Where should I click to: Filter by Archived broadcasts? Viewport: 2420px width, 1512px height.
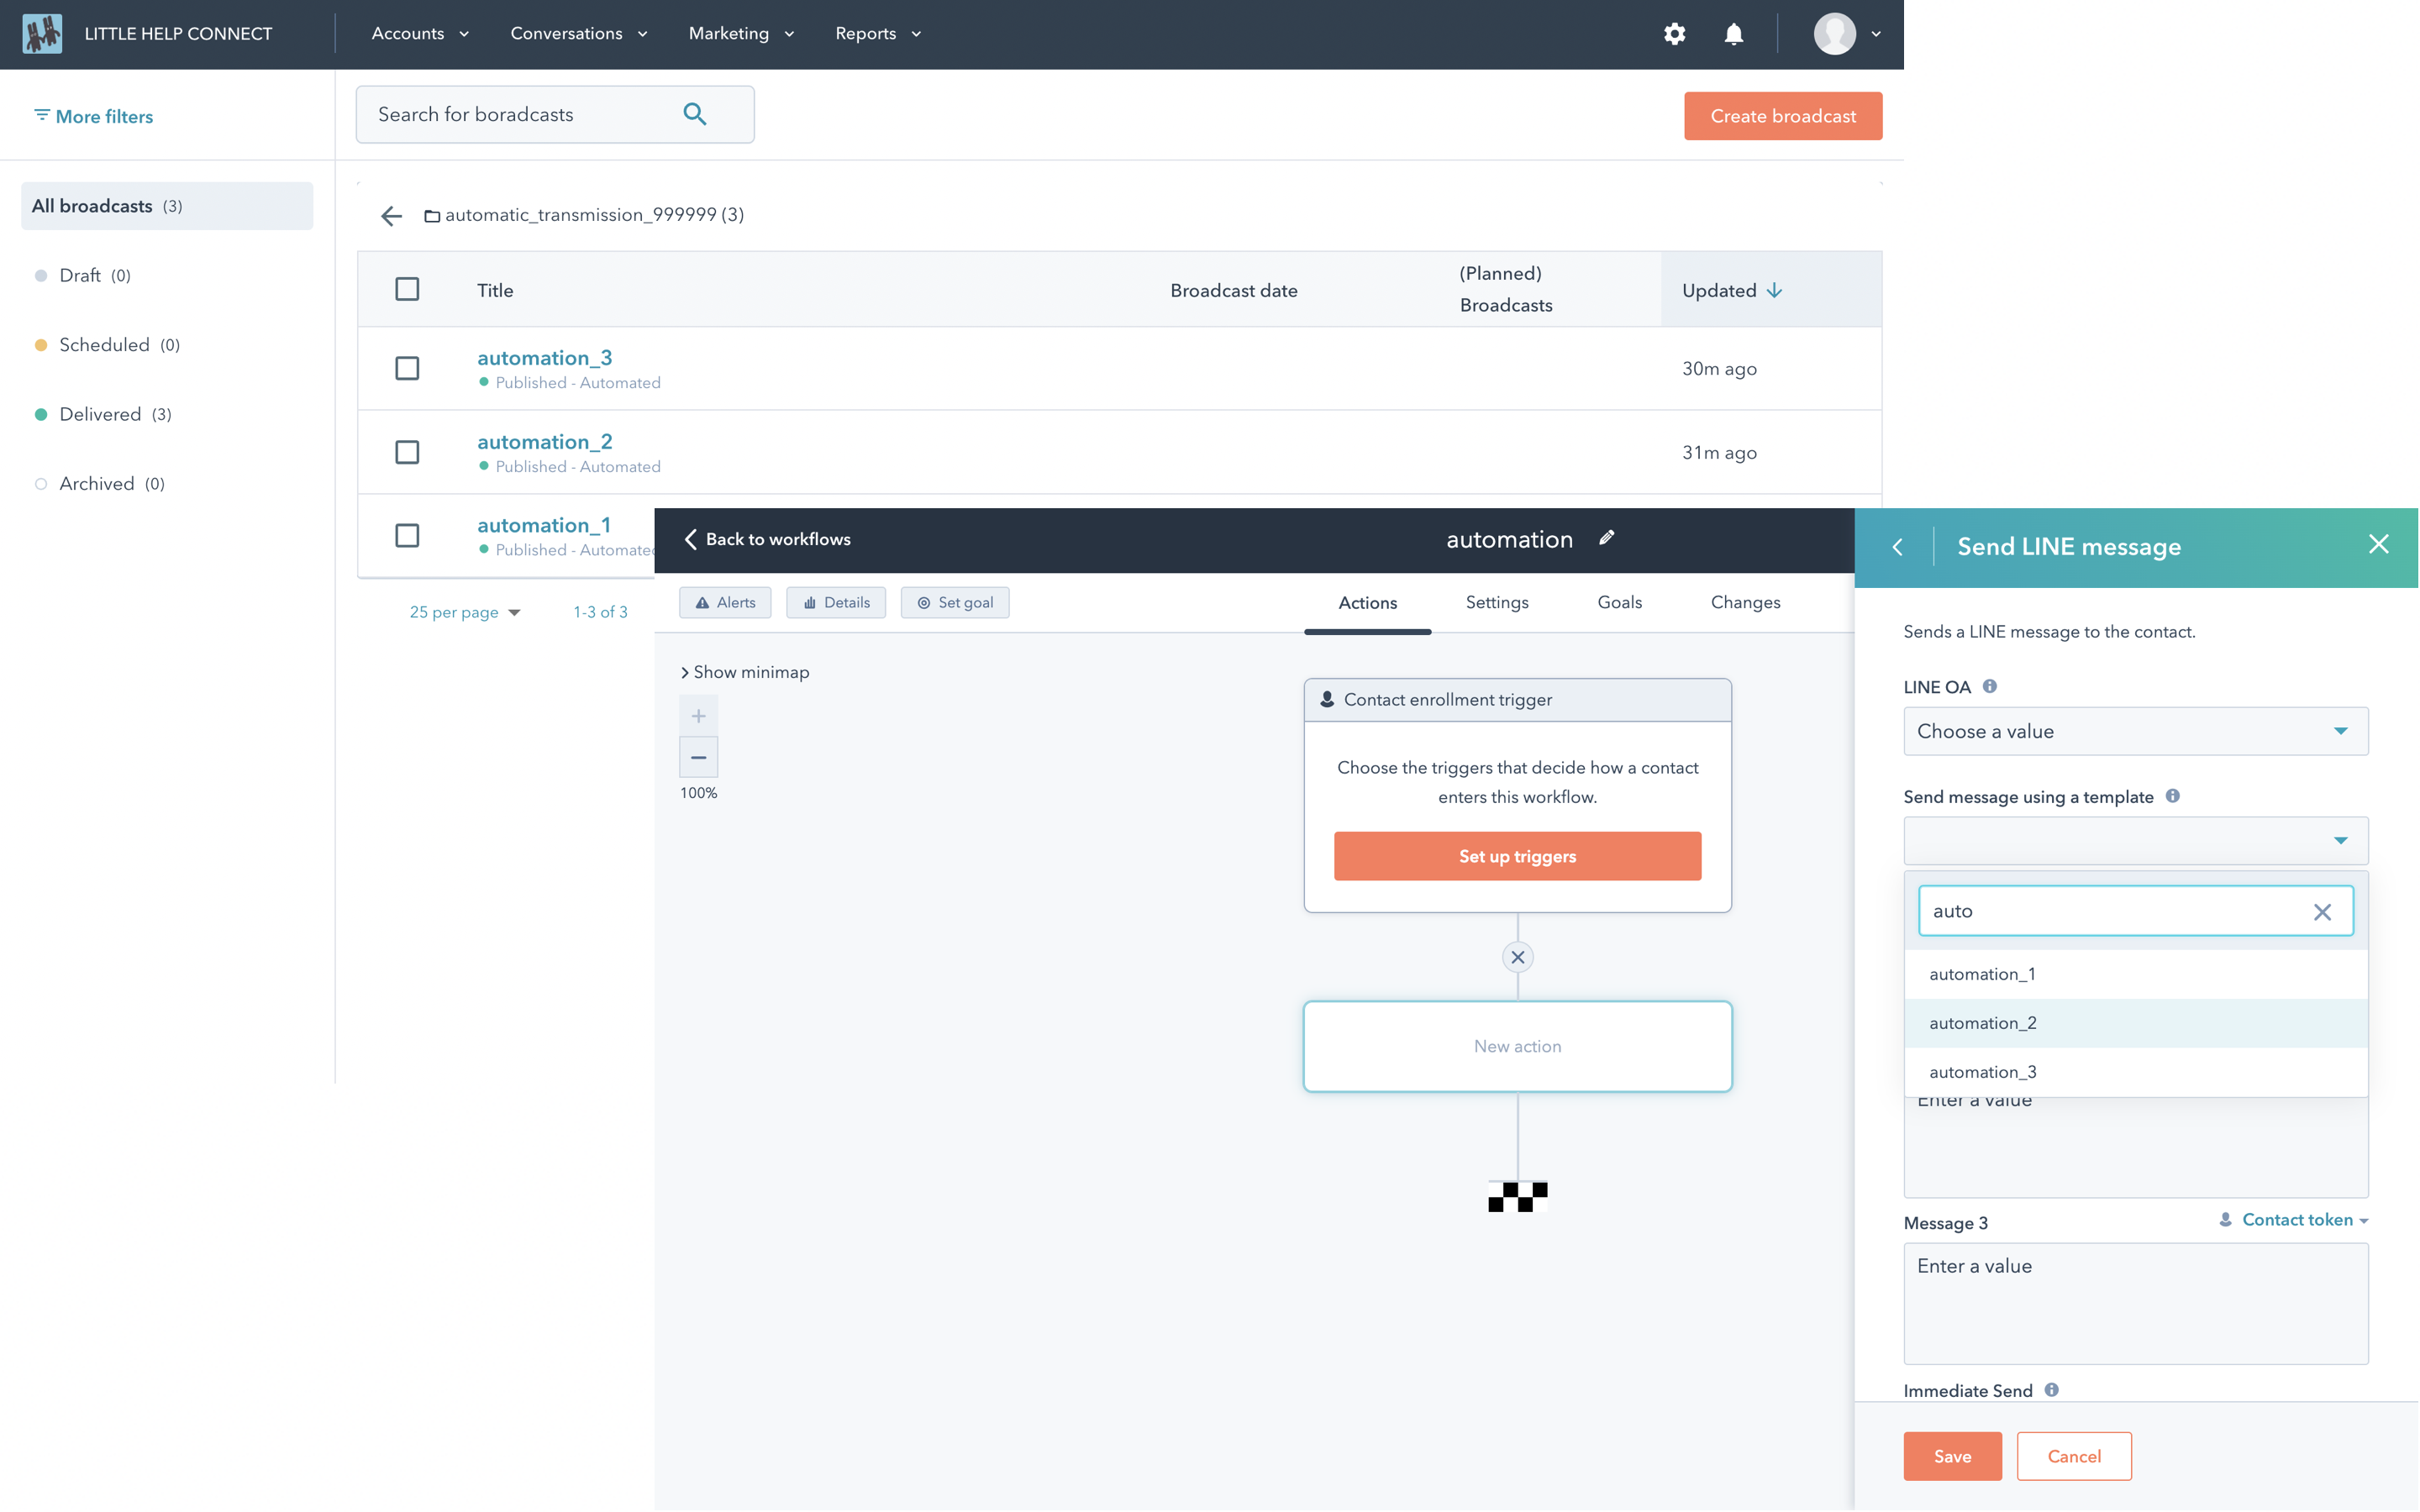100,483
